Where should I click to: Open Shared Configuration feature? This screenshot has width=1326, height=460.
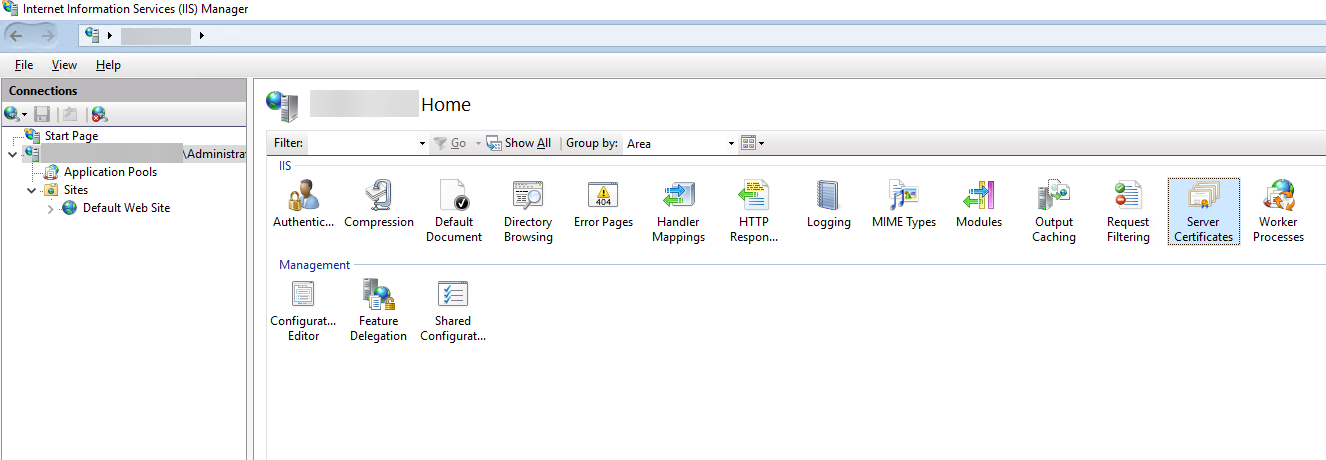tap(453, 311)
